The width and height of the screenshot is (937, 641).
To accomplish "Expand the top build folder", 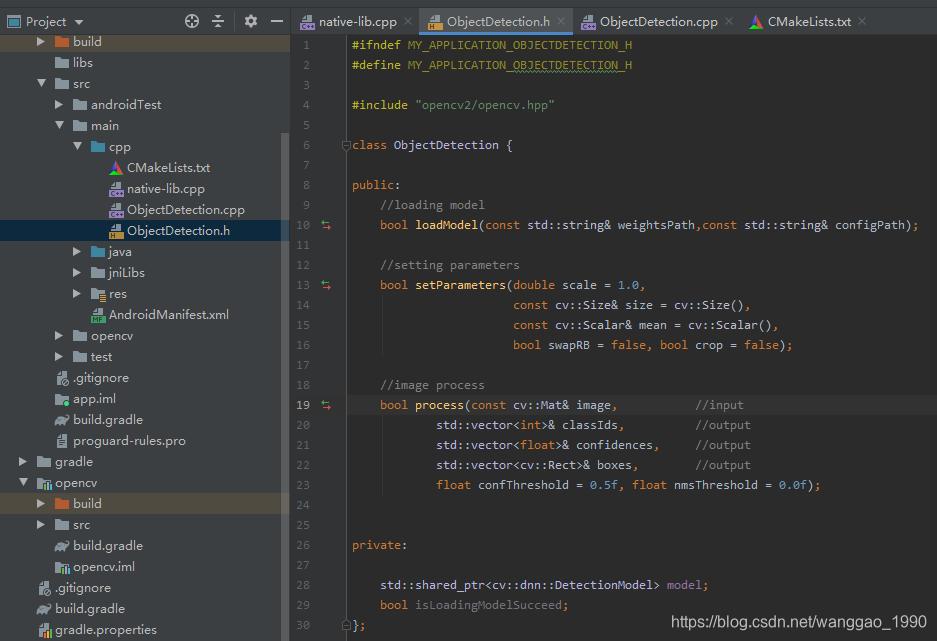I will [41, 42].
